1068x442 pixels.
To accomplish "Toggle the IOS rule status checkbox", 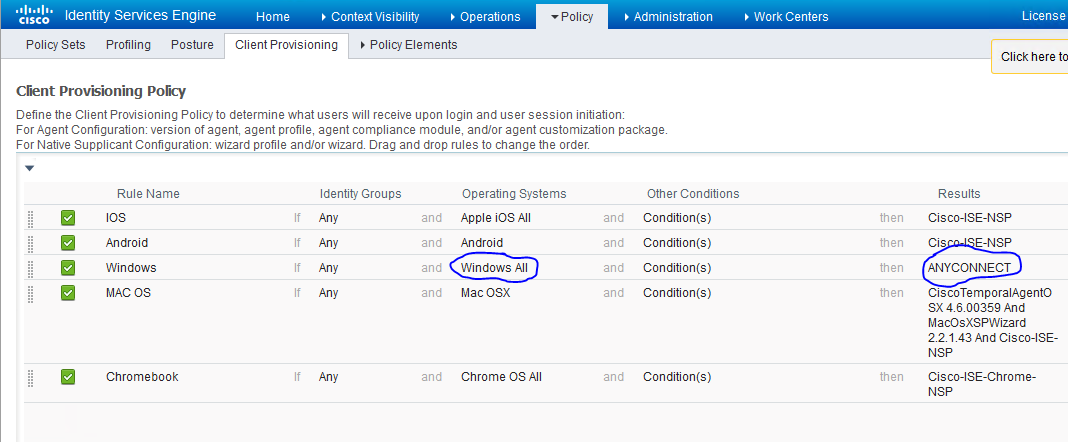I will tap(67, 218).
